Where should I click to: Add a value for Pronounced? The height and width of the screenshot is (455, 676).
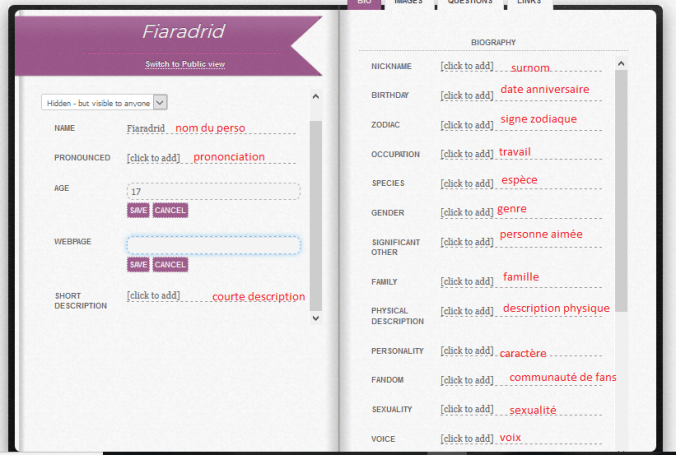point(153,158)
